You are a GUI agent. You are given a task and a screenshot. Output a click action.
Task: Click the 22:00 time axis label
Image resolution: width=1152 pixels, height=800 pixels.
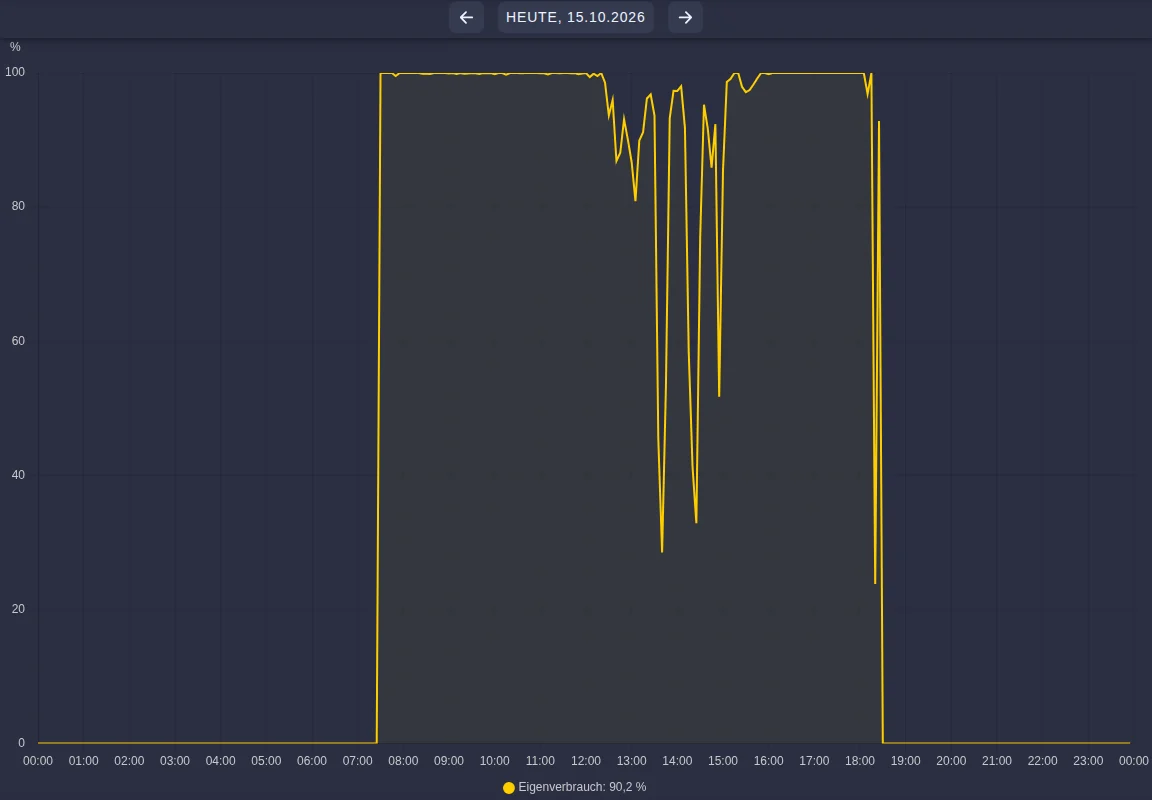(1043, 760)
